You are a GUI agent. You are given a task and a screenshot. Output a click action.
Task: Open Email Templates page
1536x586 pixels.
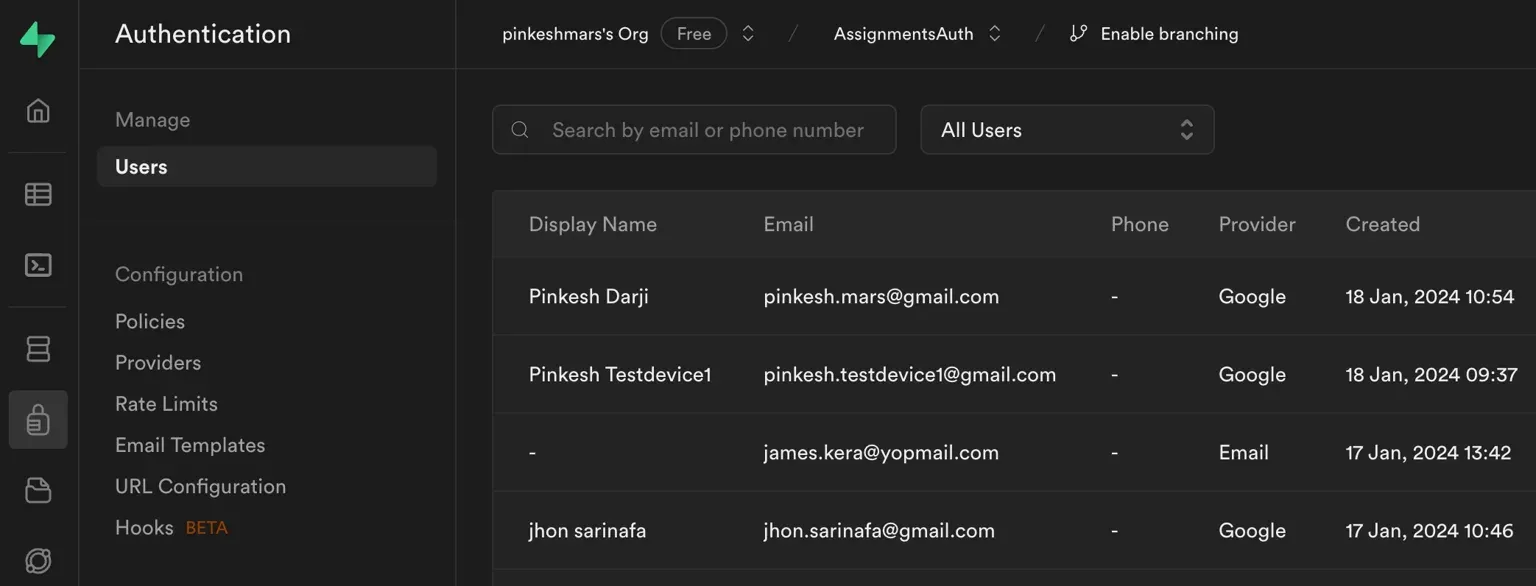pyautogui.click(x=190, y=445)
